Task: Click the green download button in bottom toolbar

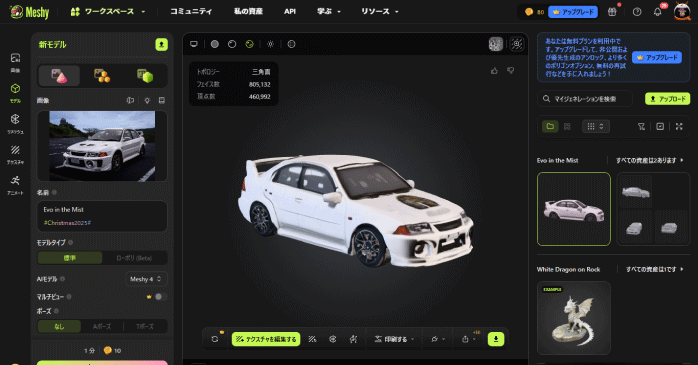Action: coord(496,339)
